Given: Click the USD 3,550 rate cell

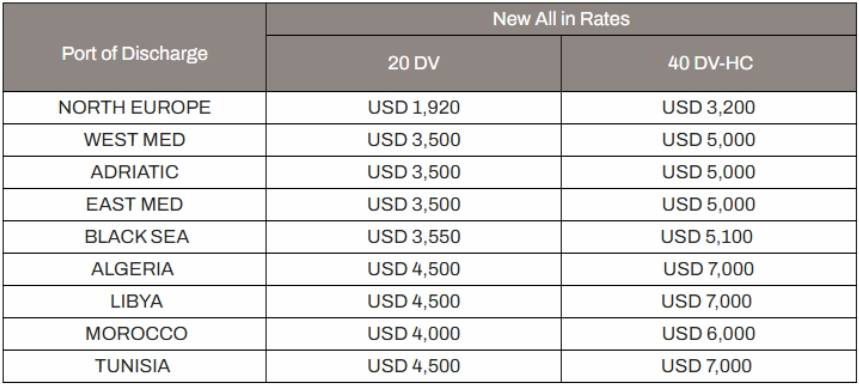Looking at the screenshot, I should (x=414, y=237).
